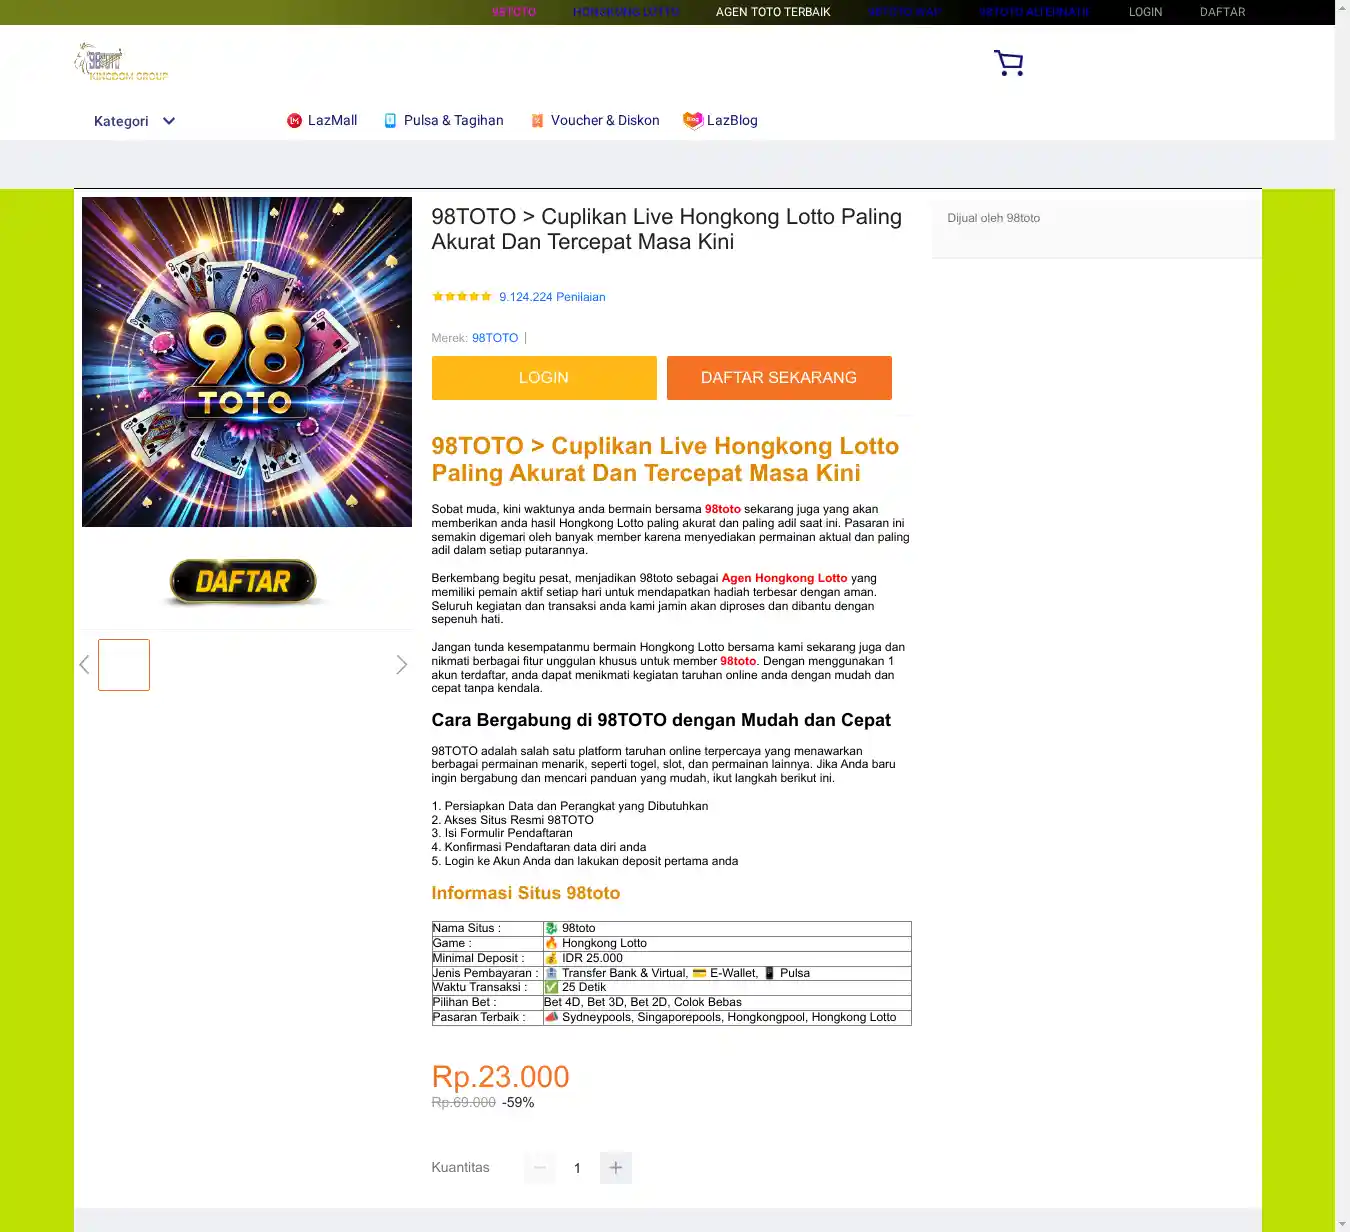Image resolution: width=1350 pixels, height=1232 pixels.
Task: Show the next thumbnail with the right arrow
Action: [401, 664]
